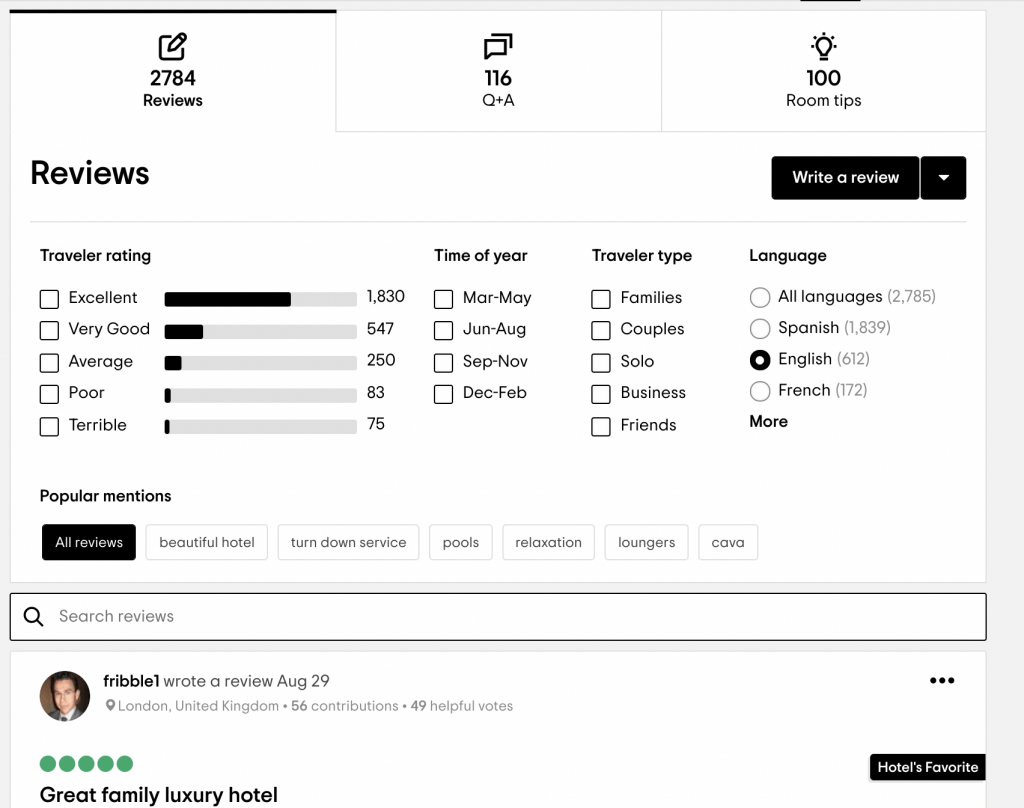This screenshot has height=808, width=1024.
Task: Click the Reviews pencil icon
Action: pyautogui.click(x=173, y=46)
